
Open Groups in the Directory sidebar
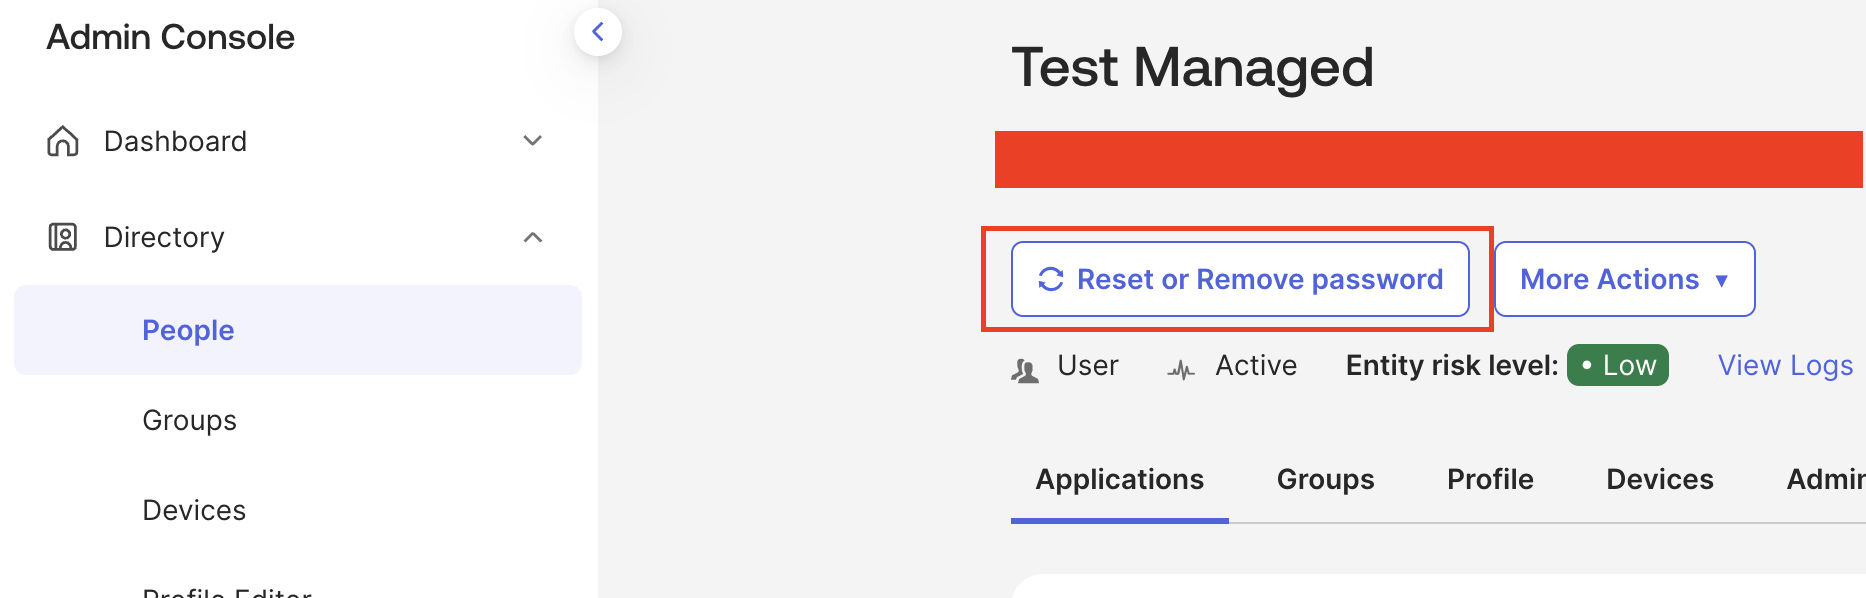point(189,420)
